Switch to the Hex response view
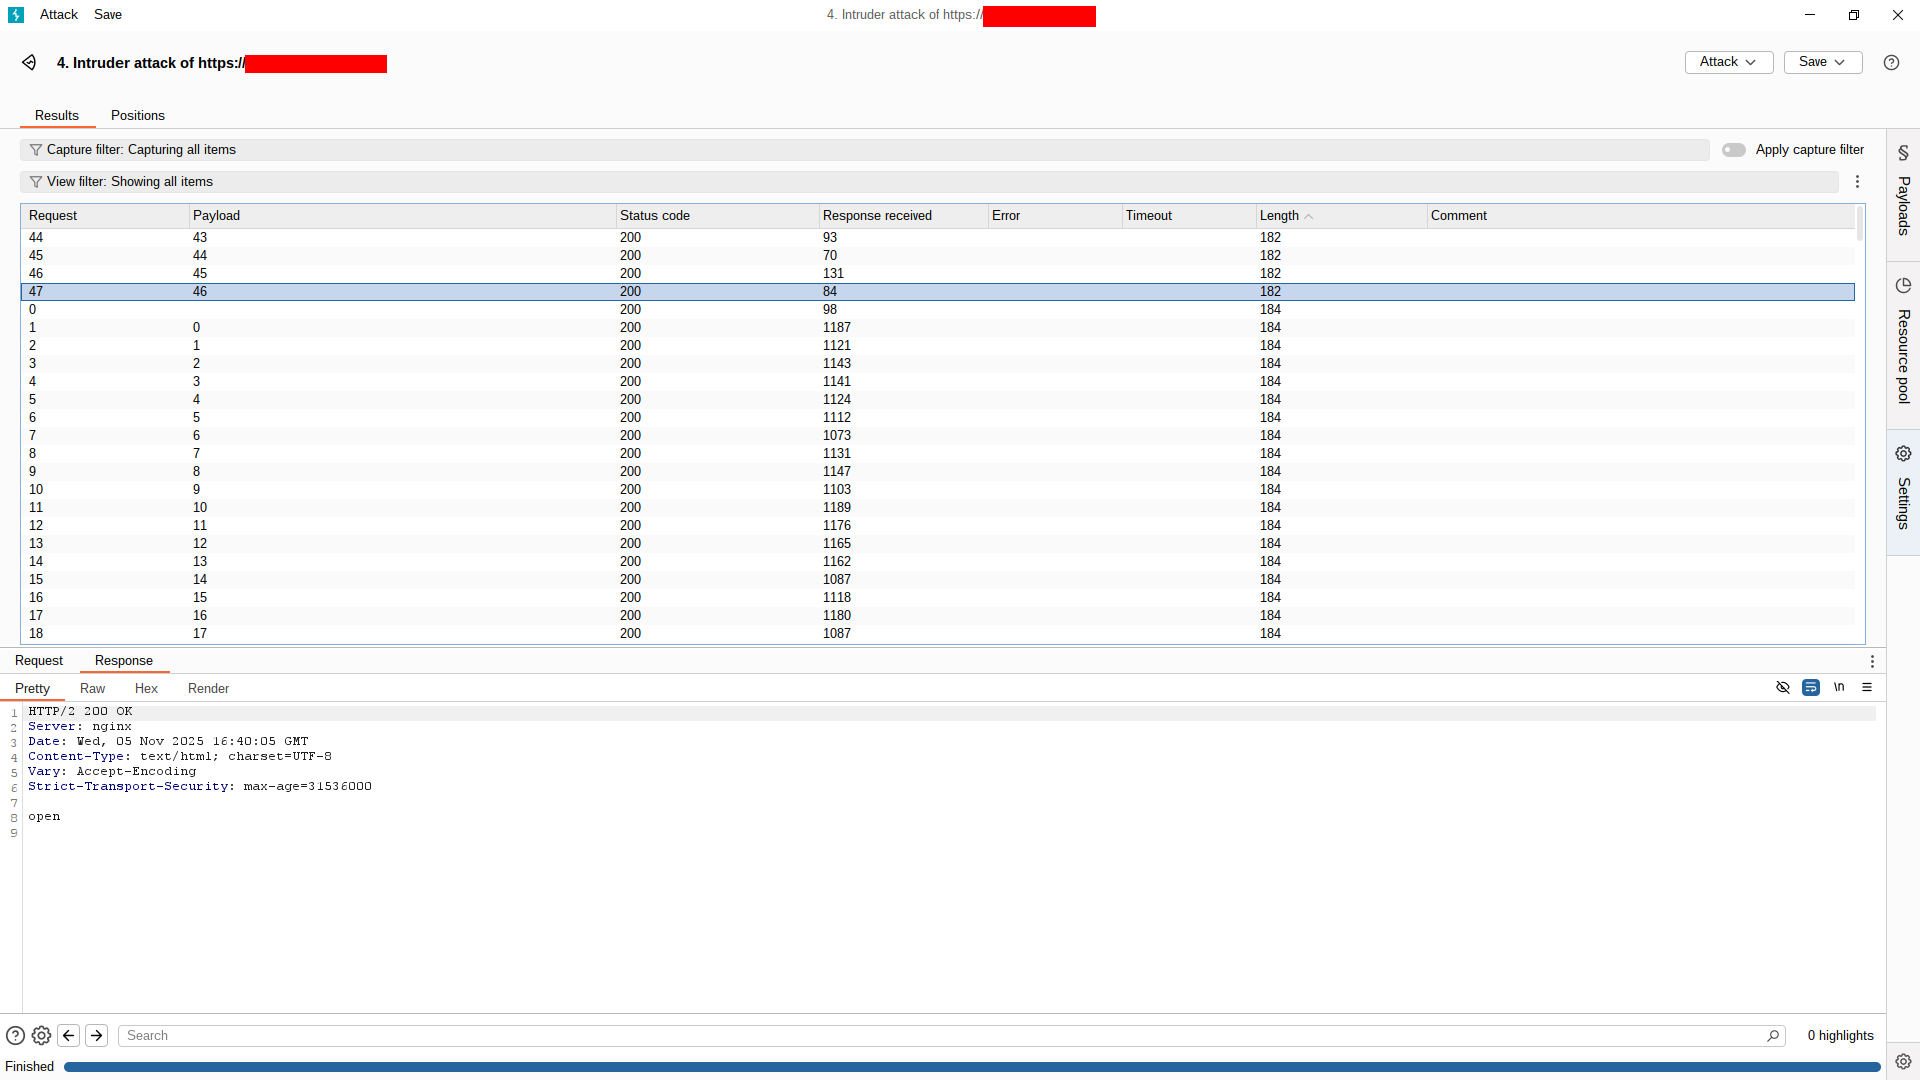 (146, 688)
